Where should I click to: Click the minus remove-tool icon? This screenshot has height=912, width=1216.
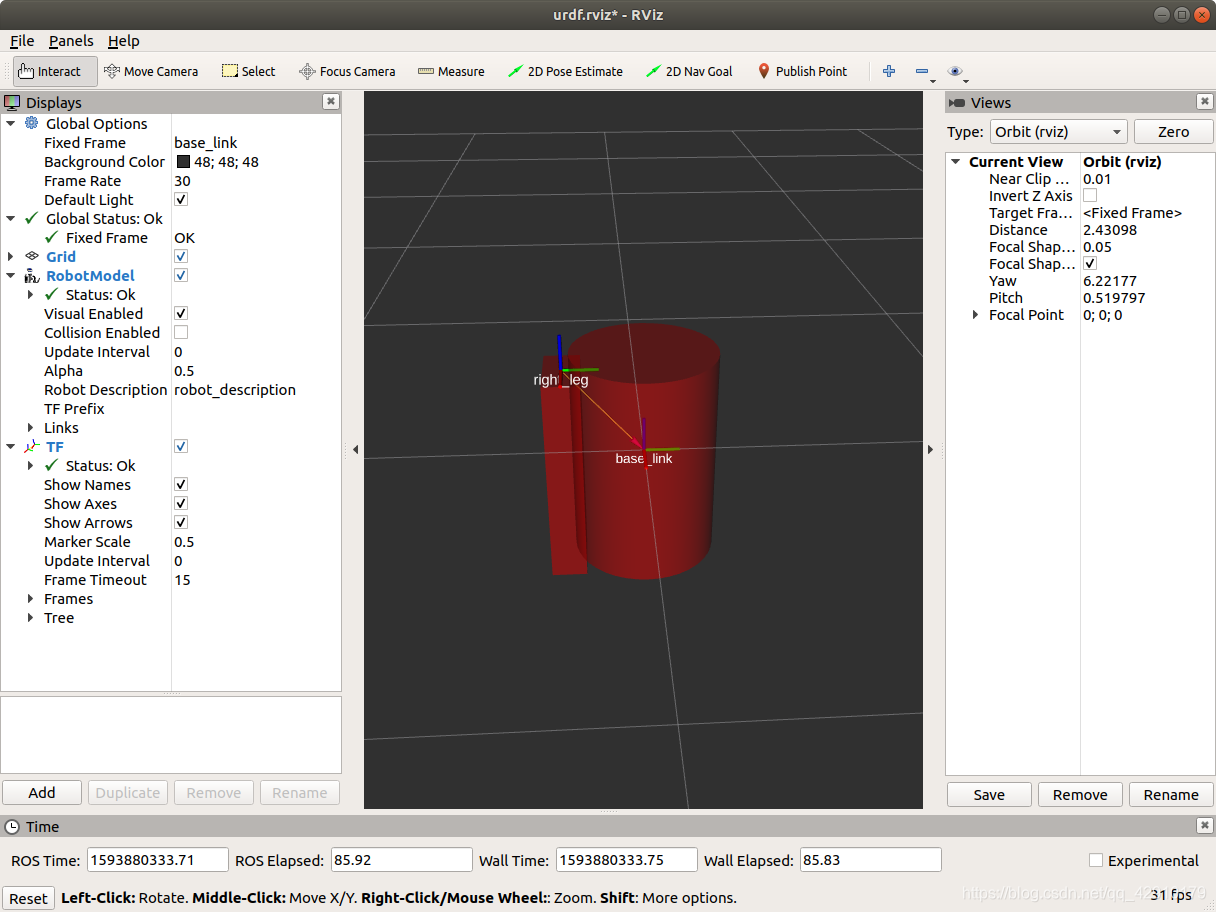coord(922,71)
